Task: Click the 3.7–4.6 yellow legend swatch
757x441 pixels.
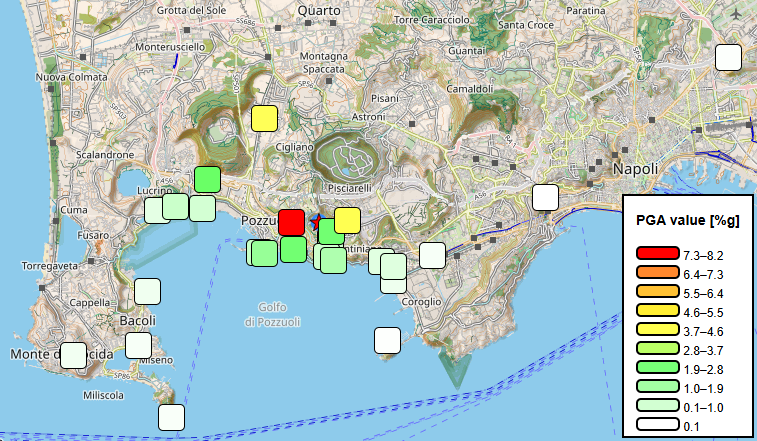Action: 658,329
